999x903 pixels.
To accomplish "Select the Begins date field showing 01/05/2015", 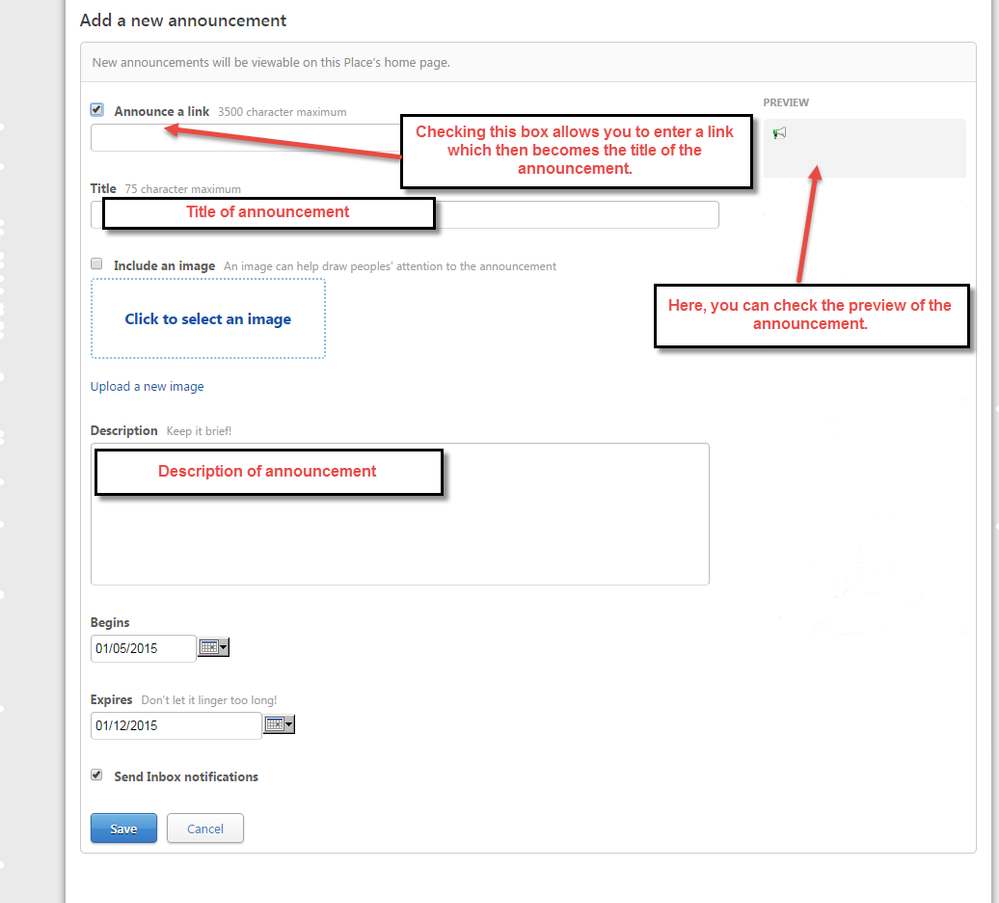I will coord(143,648).
